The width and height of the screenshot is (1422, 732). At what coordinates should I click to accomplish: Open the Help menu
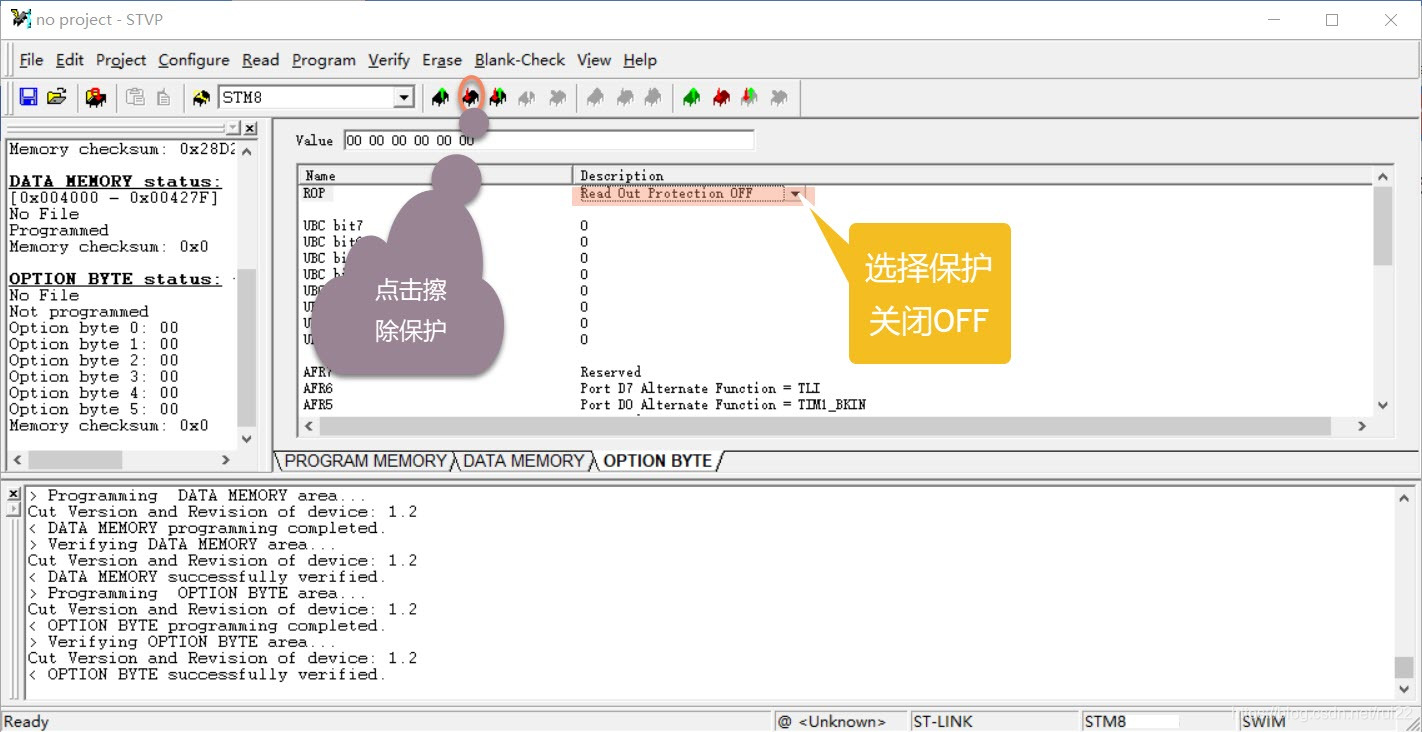tap(640, 60)
